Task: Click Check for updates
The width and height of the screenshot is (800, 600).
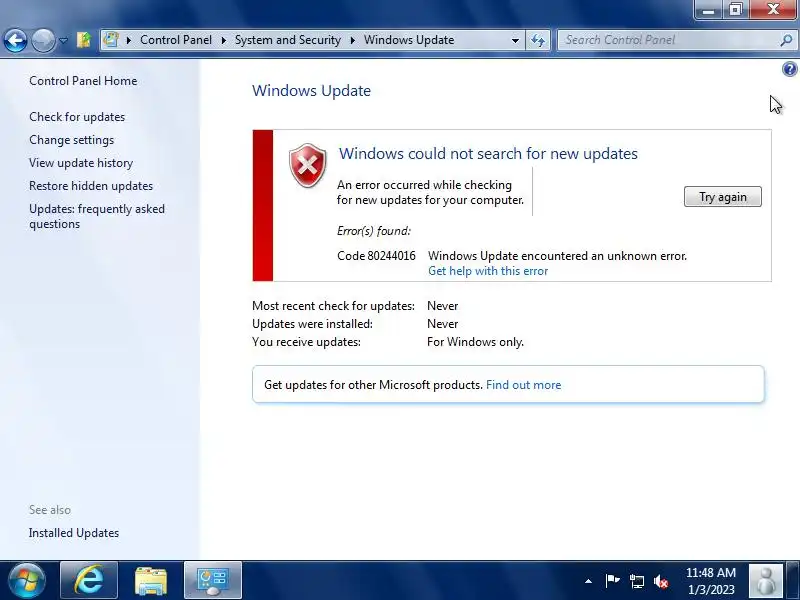Action: coord(77,117)
